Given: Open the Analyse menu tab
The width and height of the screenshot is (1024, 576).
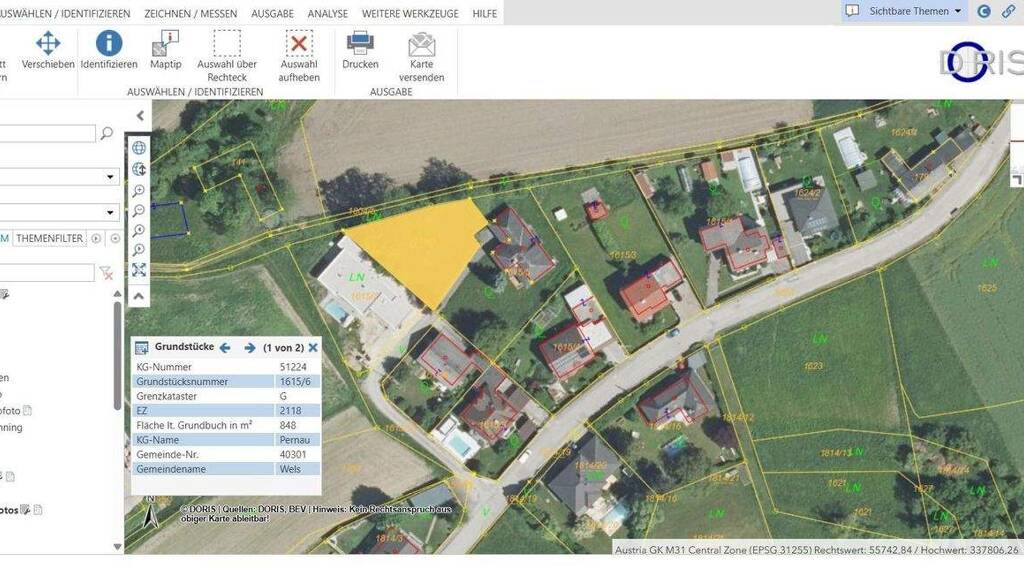Looking at the screenshot, I should pos(328,14).
